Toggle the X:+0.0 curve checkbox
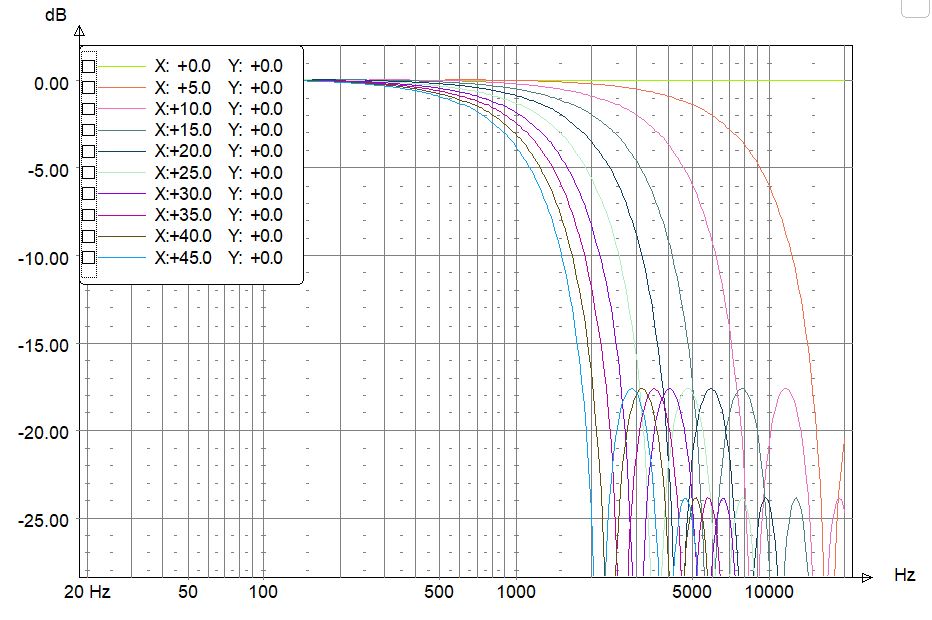The image size is (932, 620). click(x=89, y=66)
